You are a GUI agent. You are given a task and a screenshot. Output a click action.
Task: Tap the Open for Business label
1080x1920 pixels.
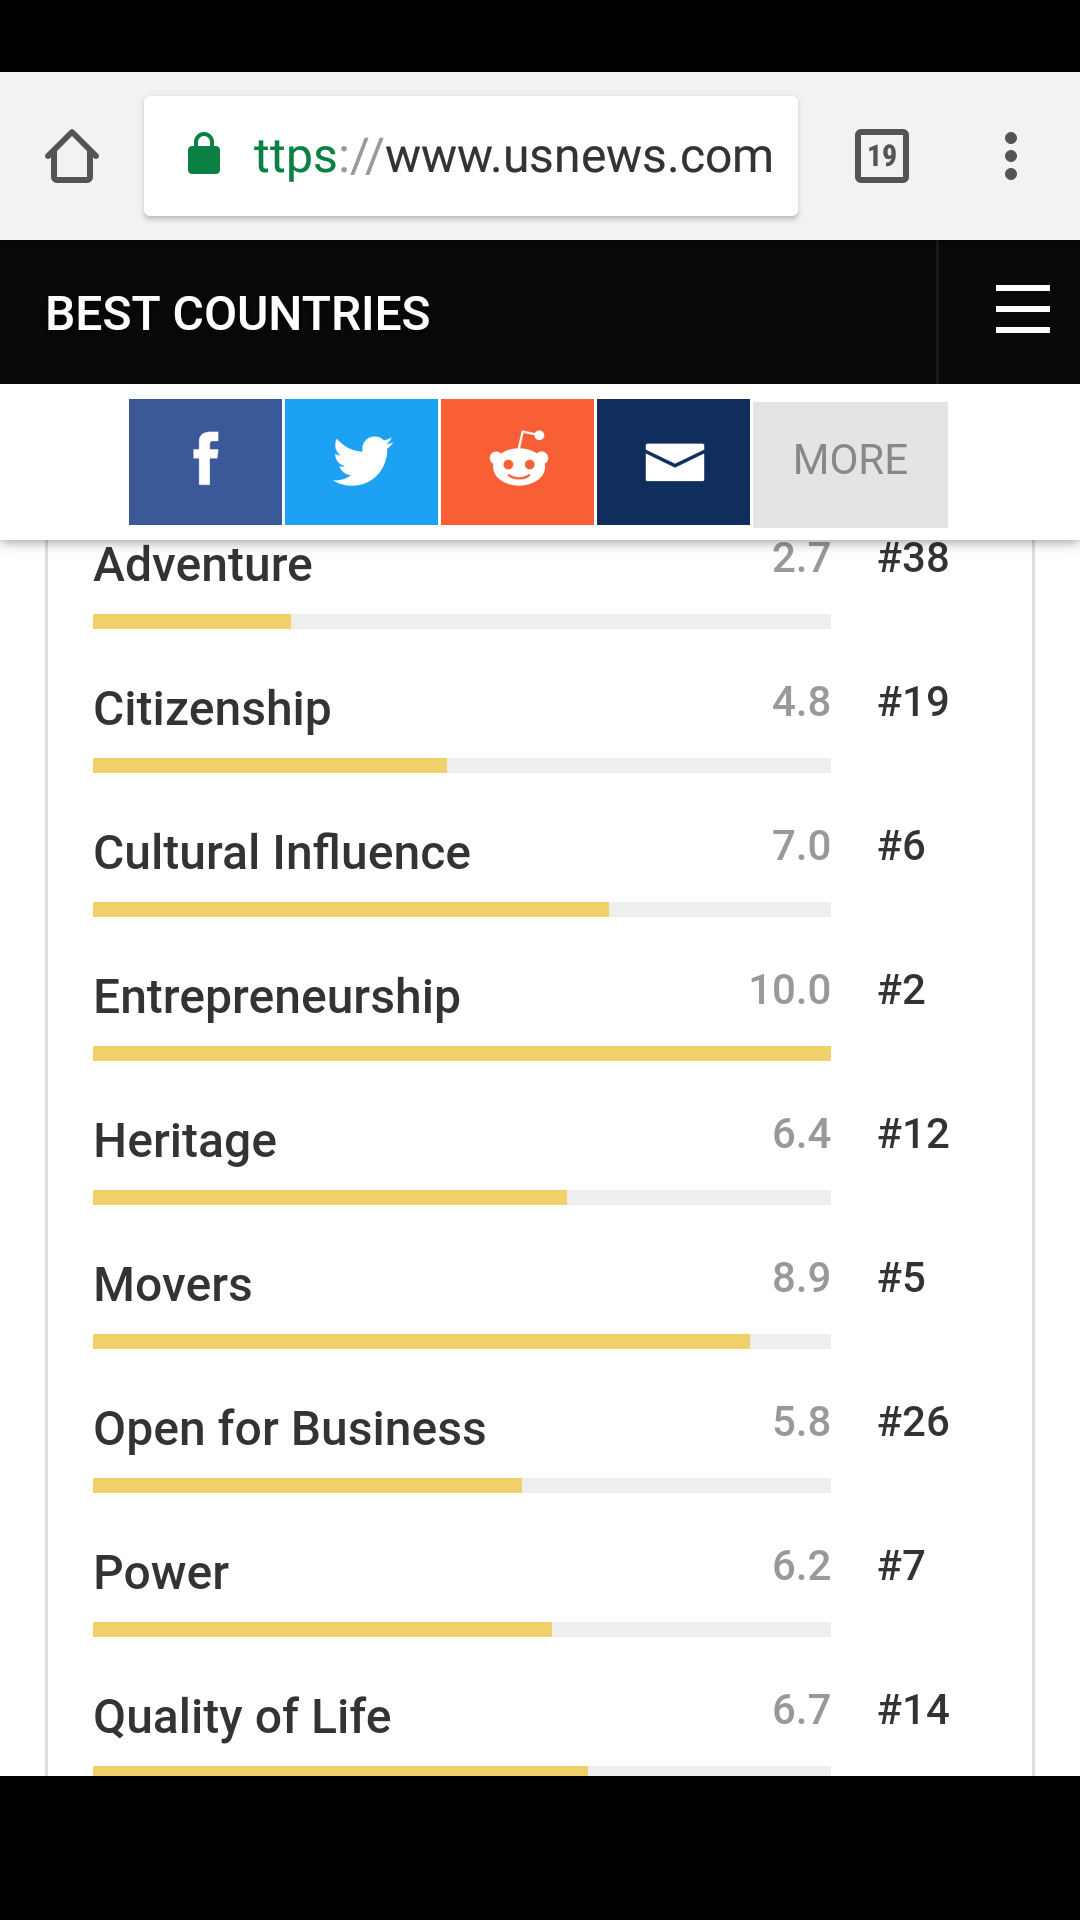pyautogui.click(x=290, y=1429)
